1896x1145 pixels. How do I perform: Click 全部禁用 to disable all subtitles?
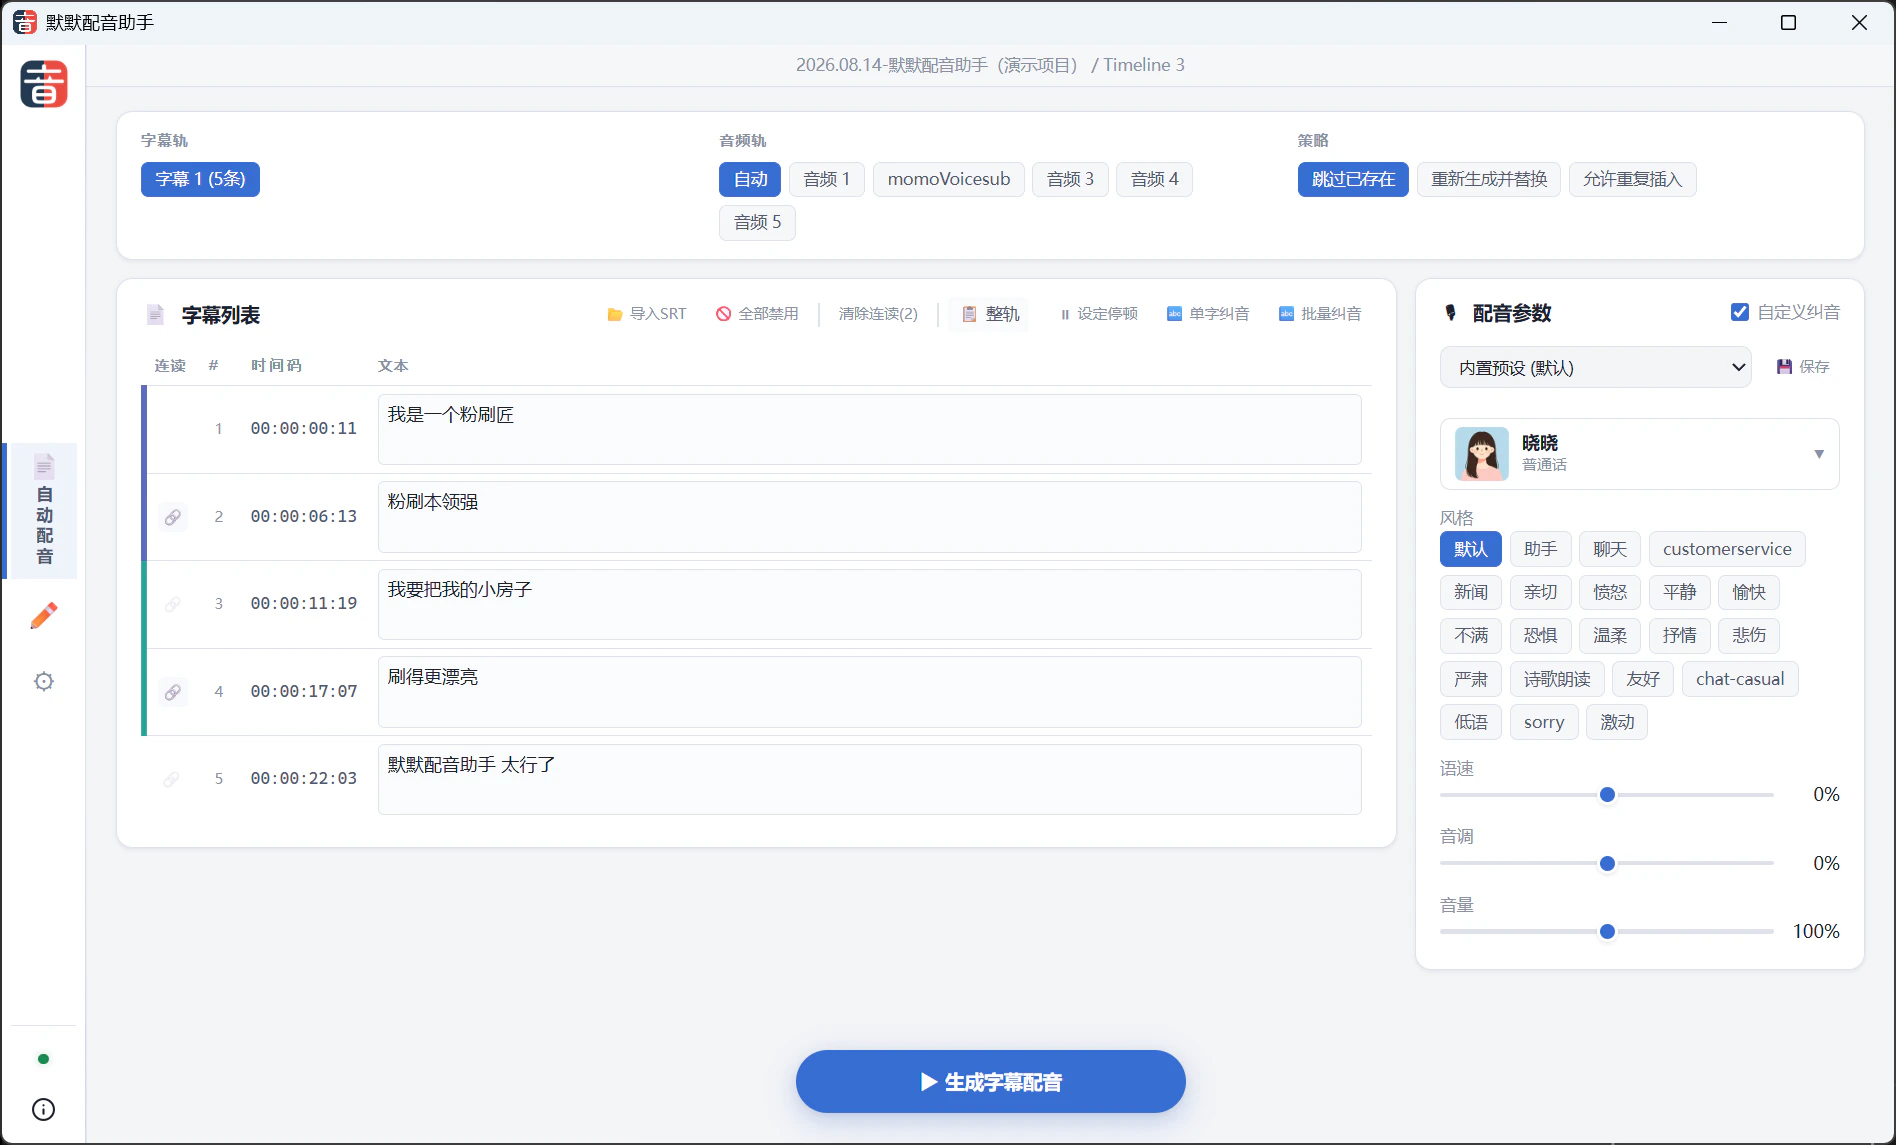pyautogui.click(x=757, y=314)
